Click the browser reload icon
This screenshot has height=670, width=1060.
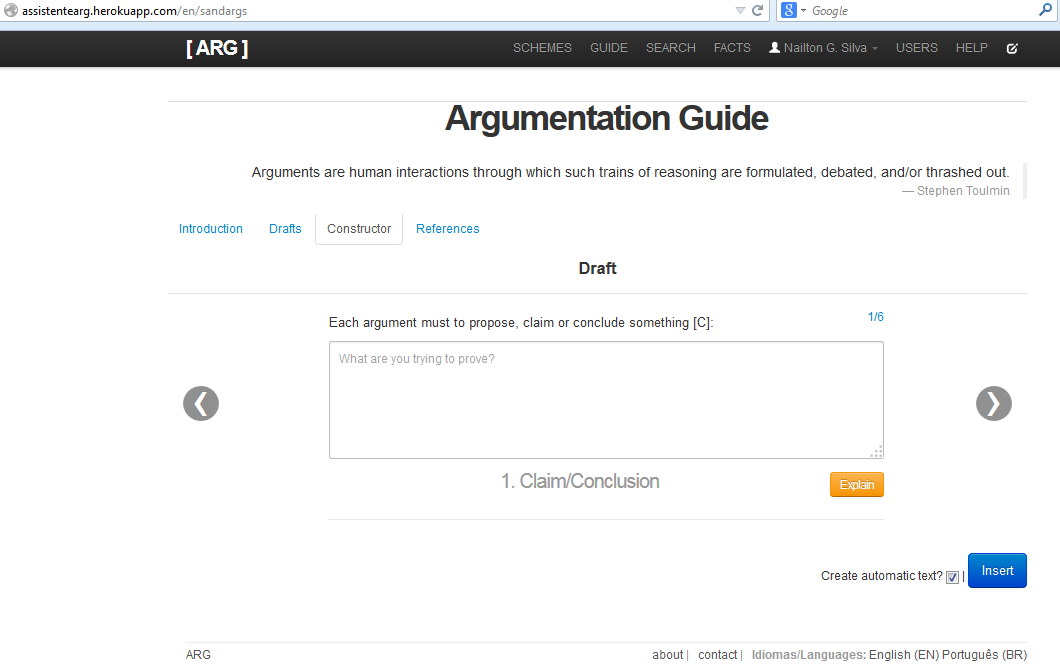click(757, 10)
